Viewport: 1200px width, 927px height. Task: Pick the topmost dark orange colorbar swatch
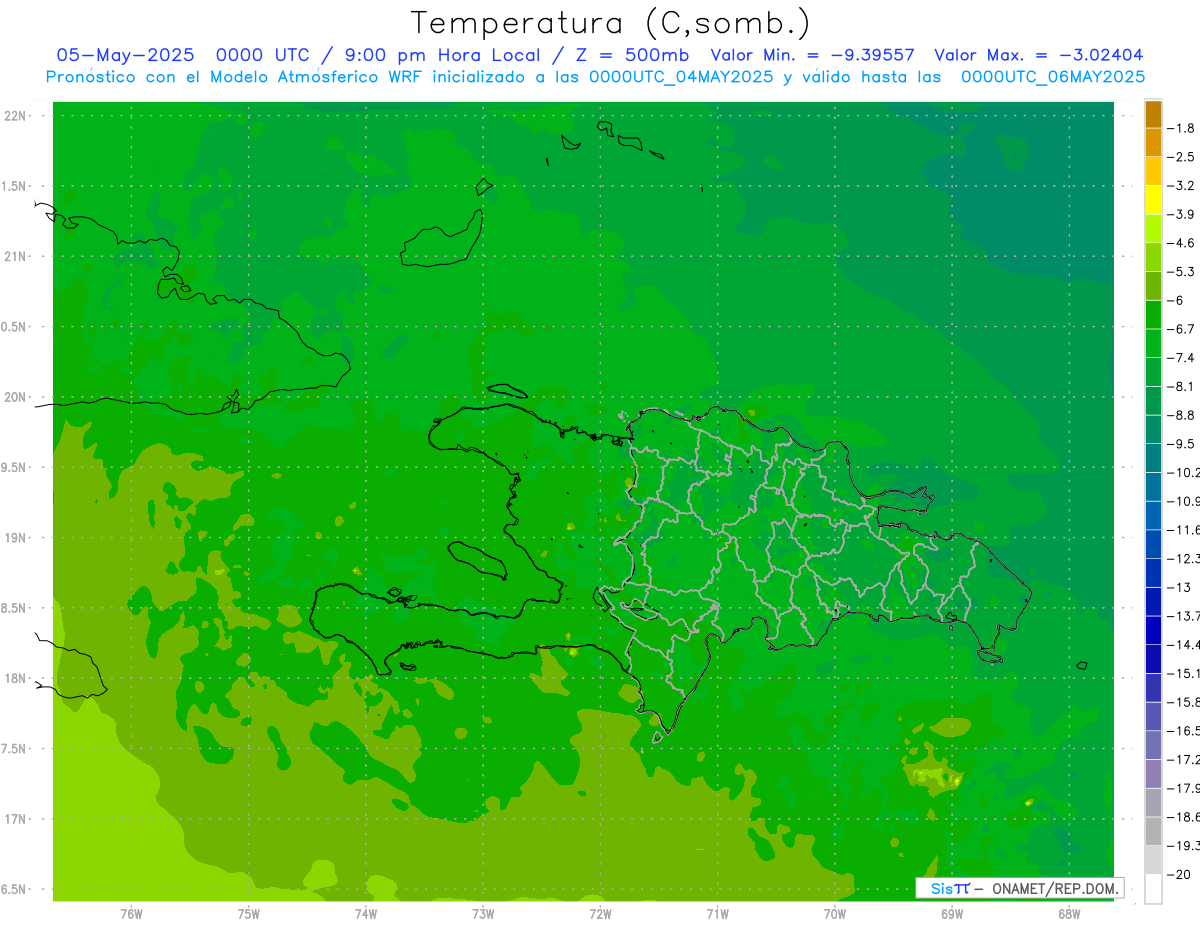(1153, 114)
